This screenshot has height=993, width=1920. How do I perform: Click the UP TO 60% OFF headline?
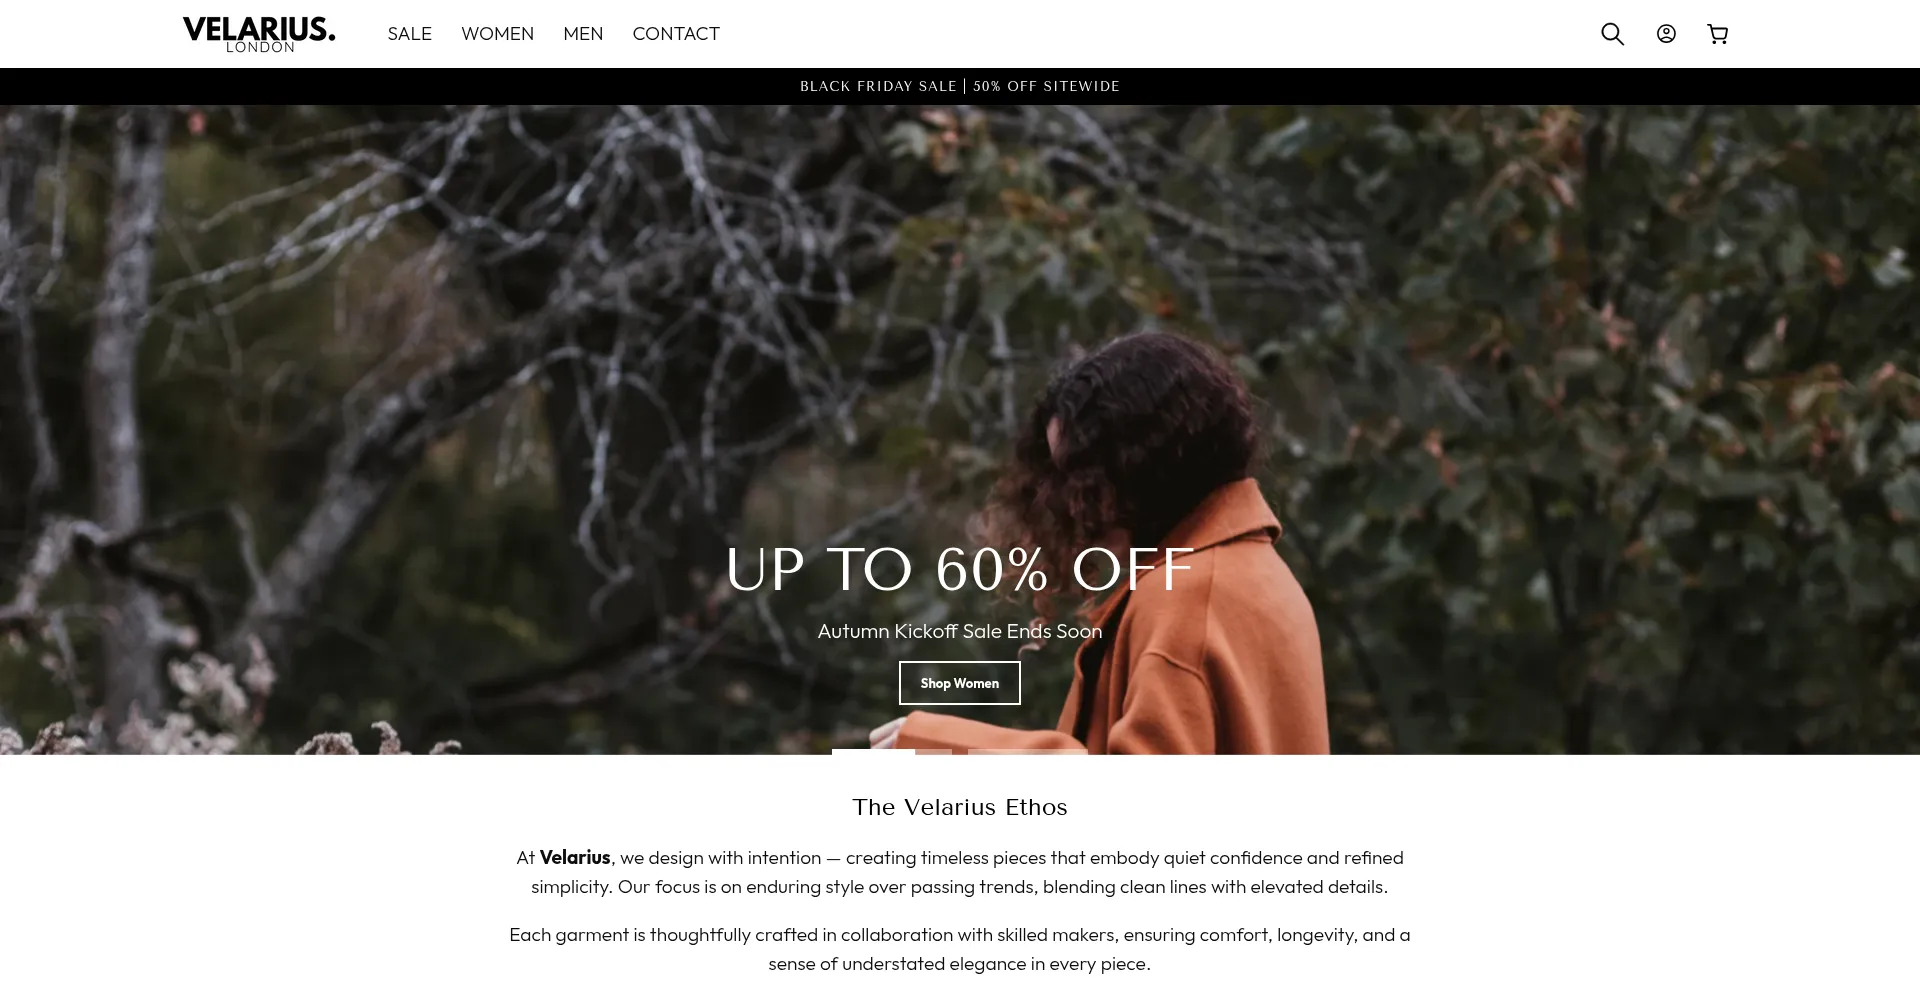960,570
